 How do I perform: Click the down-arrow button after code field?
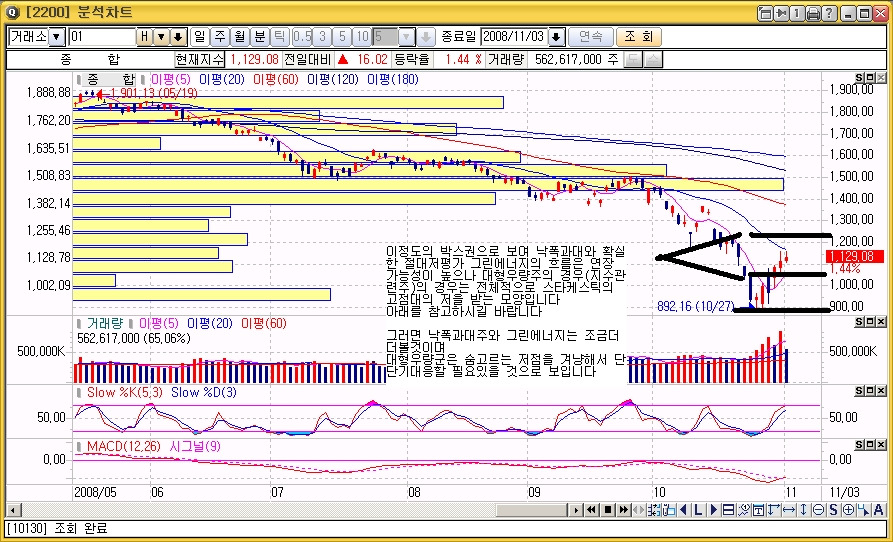[x=178, y=37]
